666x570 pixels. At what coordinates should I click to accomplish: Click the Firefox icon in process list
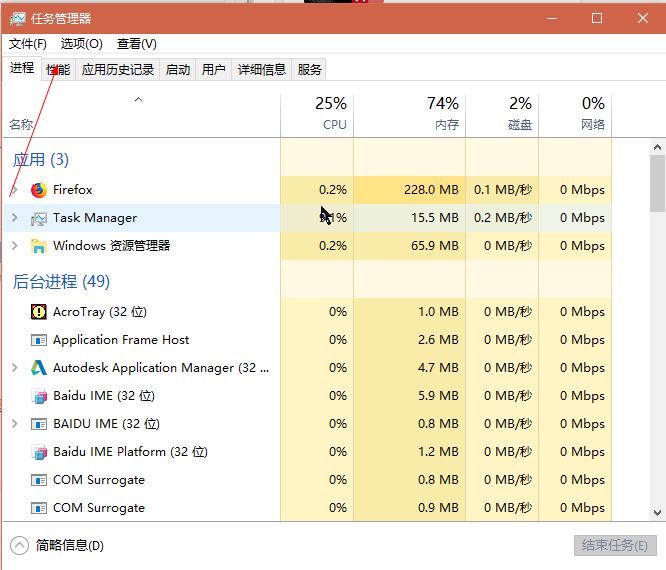point(39,190)
